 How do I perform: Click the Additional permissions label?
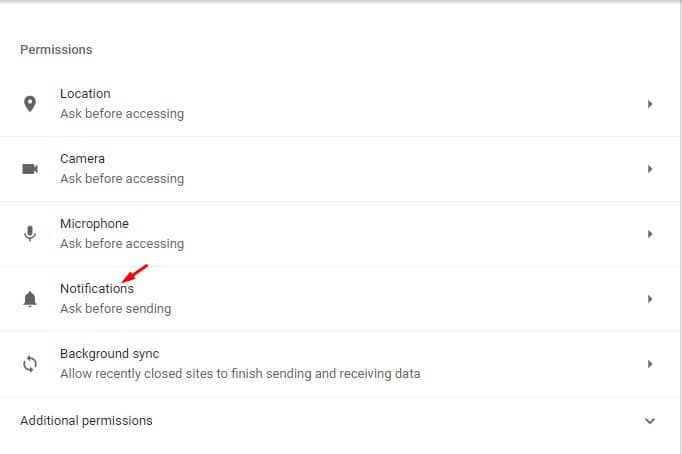[x=86, y=421]
